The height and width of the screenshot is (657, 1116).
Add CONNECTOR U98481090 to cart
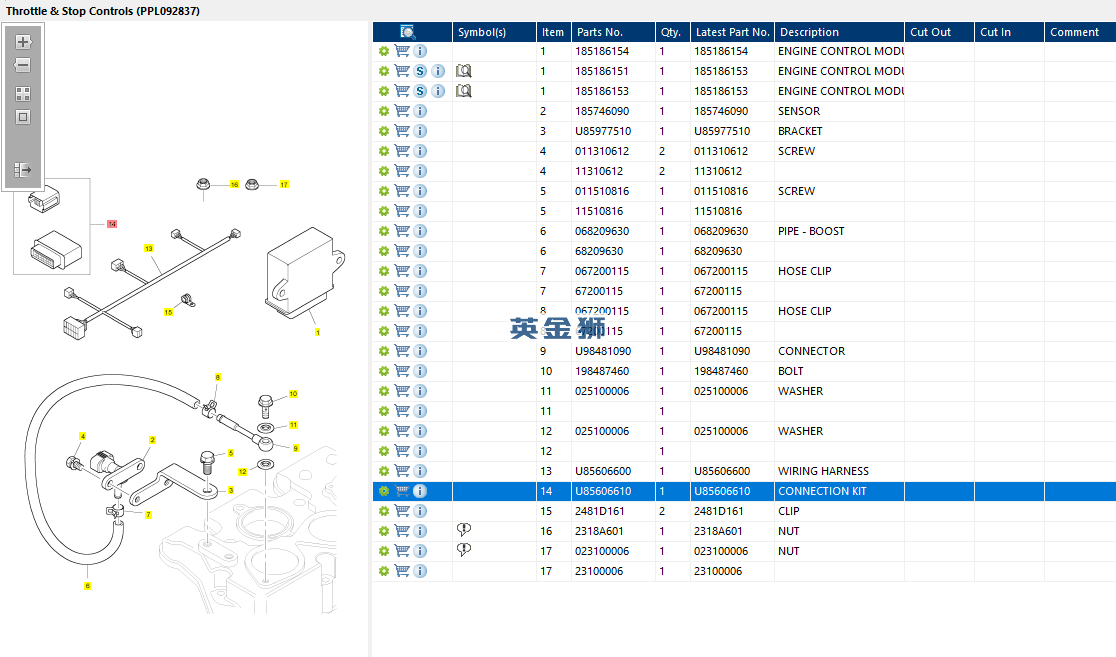[402, 351]
